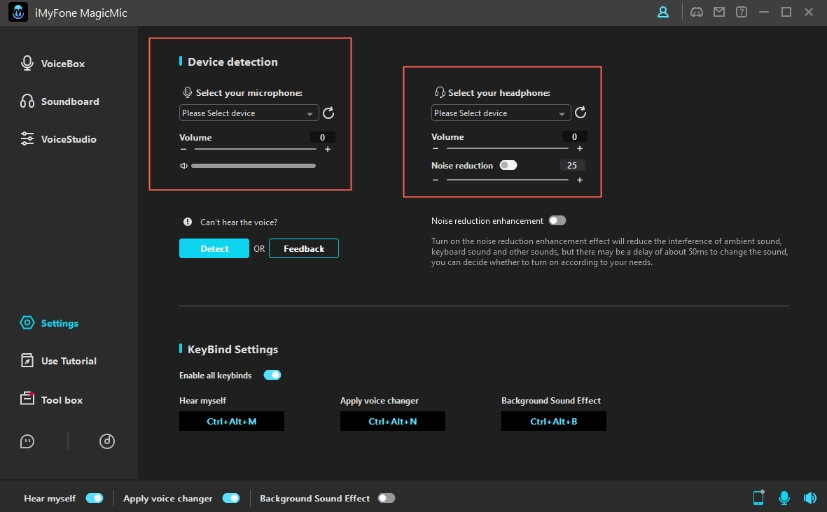This screenshot has height=512, width=827.
Task: Mute the microphone icon in bottom bar
Action: (x=784, y=498)
